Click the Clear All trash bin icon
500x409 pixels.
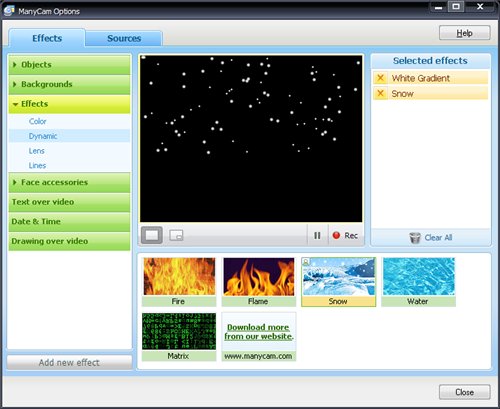coord(415,238)
